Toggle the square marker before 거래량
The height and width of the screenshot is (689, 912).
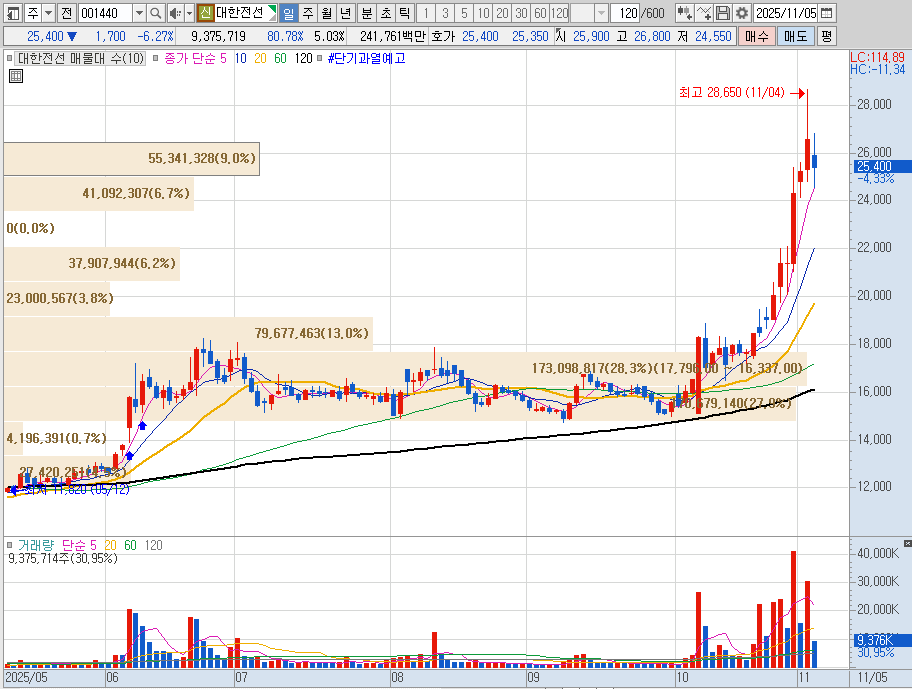[x=9, y=545]
